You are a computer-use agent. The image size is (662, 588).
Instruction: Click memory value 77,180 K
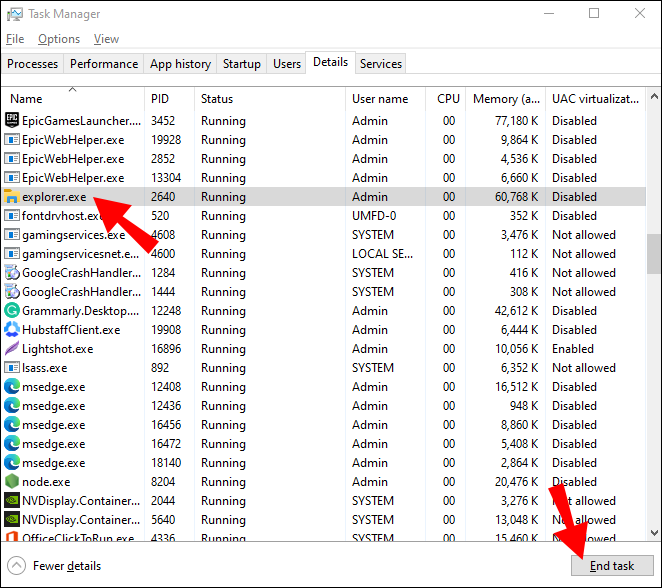click(516, 121)
